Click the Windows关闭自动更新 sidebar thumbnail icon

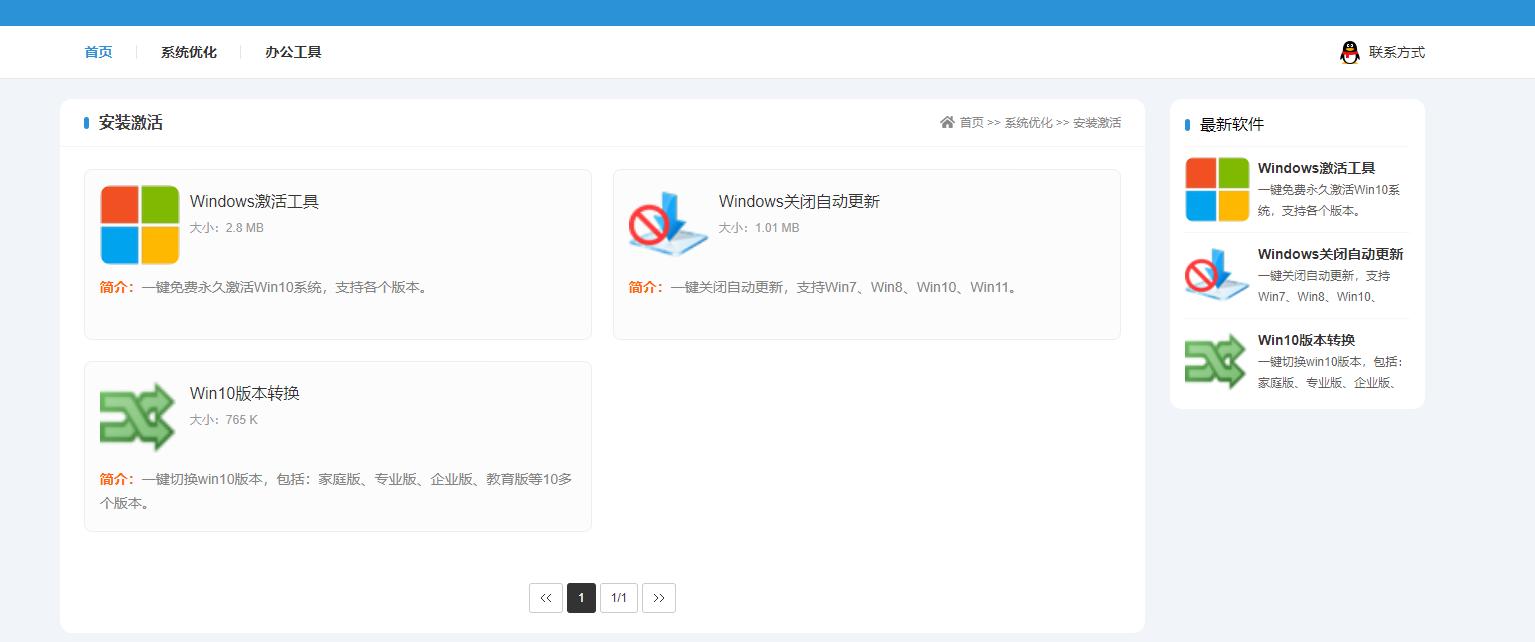click(1215, 274)
